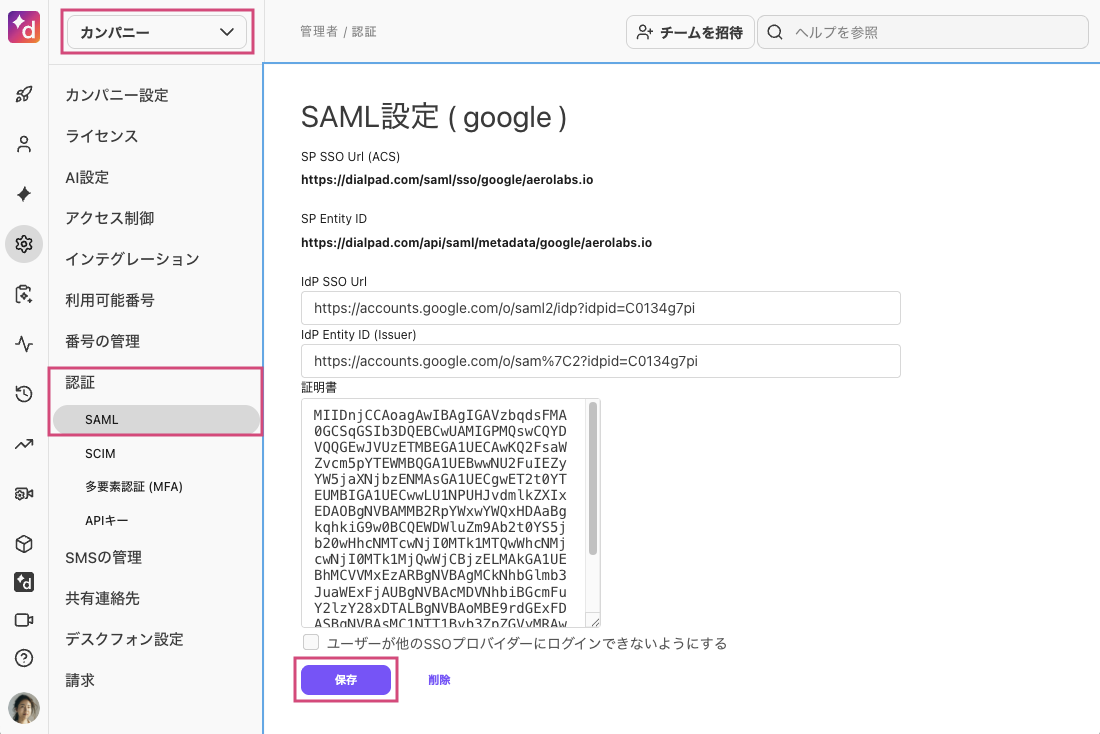Click the history clock sidebar icon
The height and width of the screenshot is (734, 1100).
point(24,394)
